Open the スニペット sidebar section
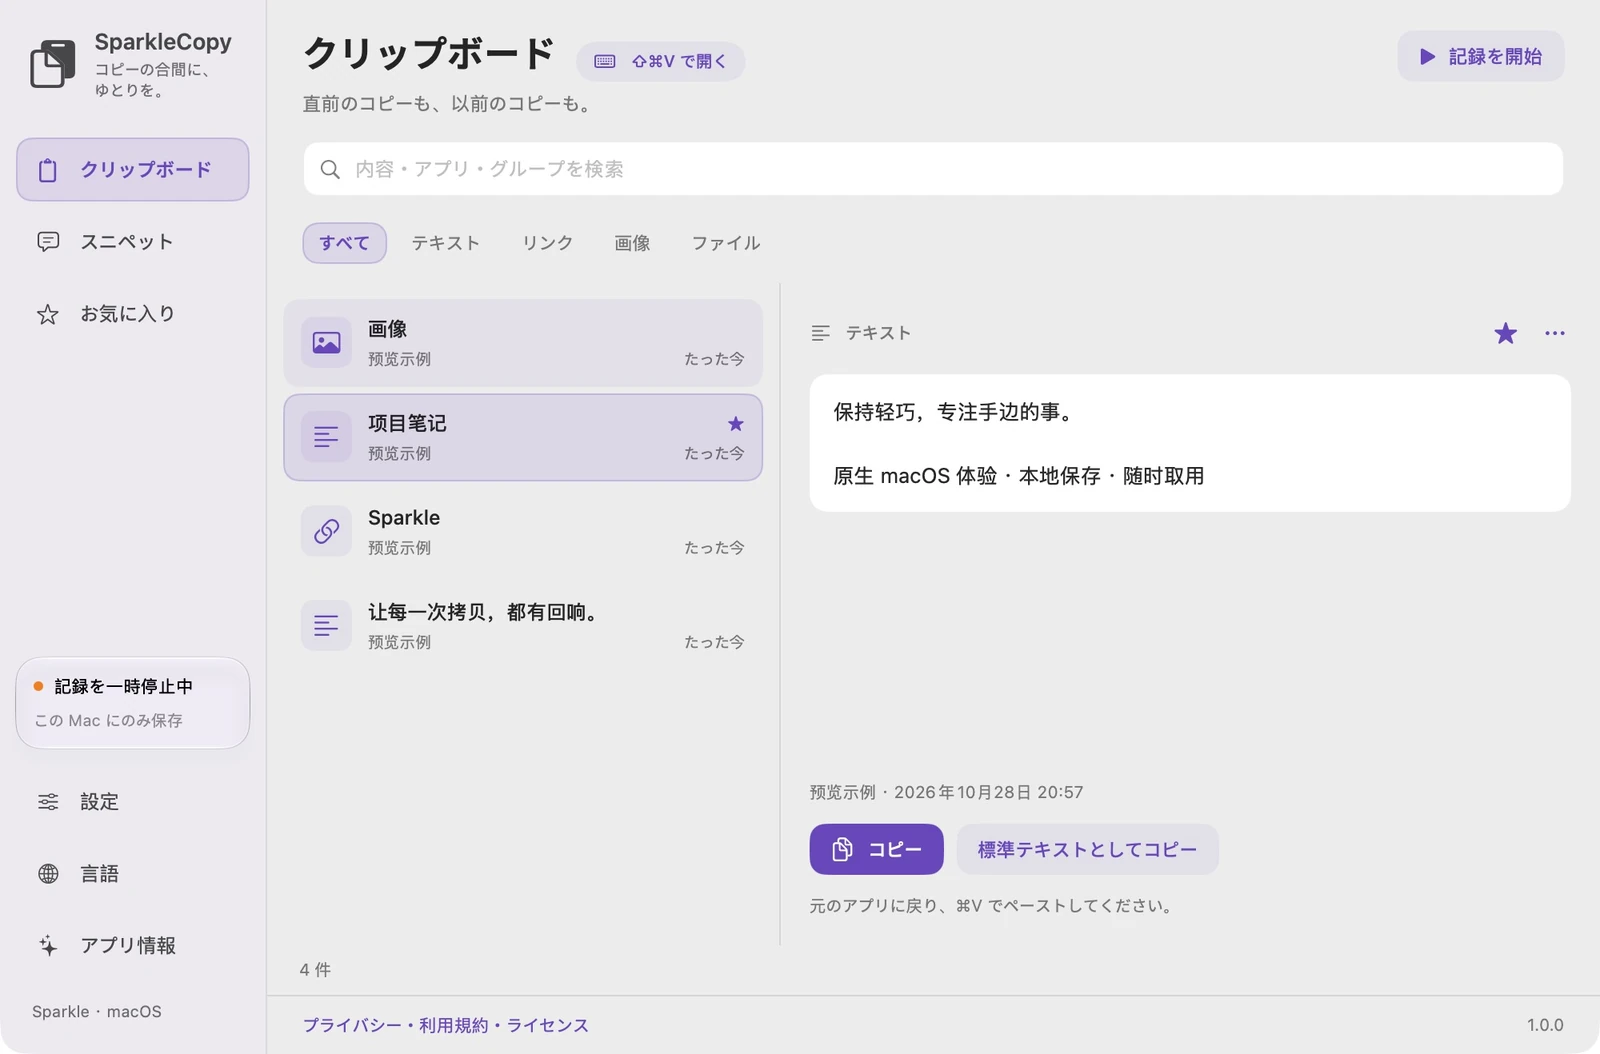1600x1054 pixels. click(133, 241)
